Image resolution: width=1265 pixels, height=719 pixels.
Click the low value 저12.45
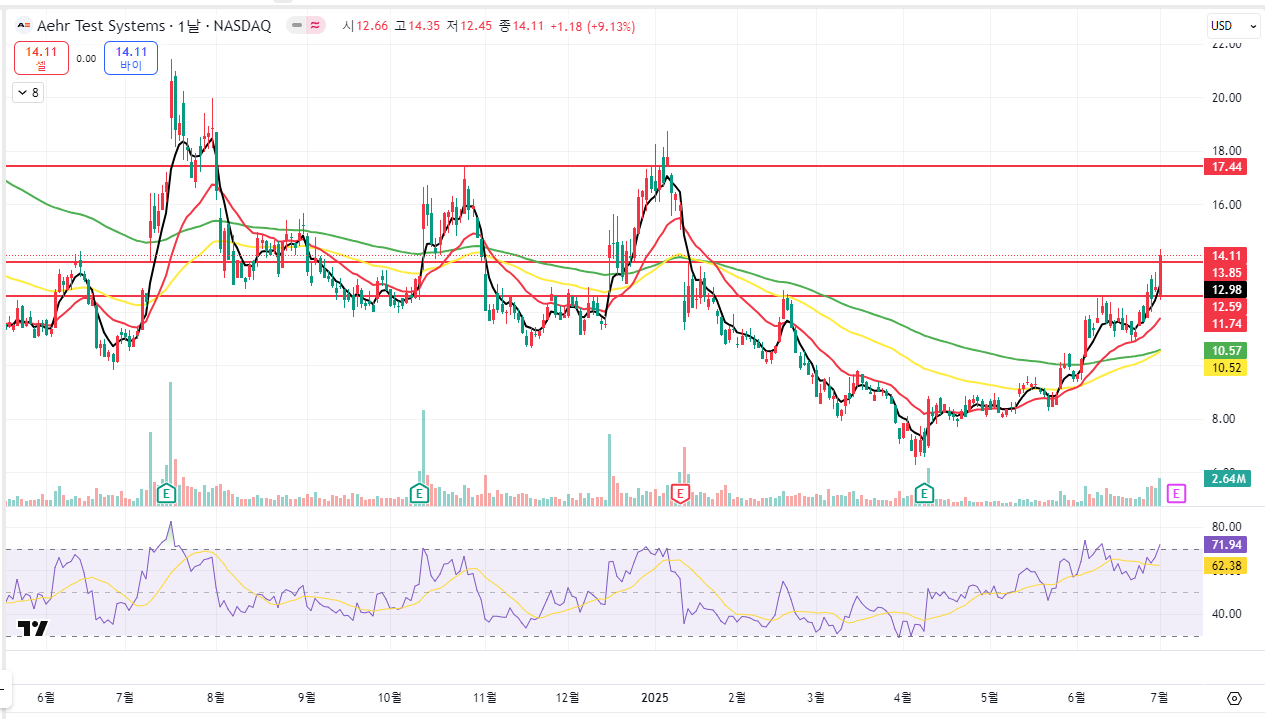pyautogui.click(x=469, y=26)
